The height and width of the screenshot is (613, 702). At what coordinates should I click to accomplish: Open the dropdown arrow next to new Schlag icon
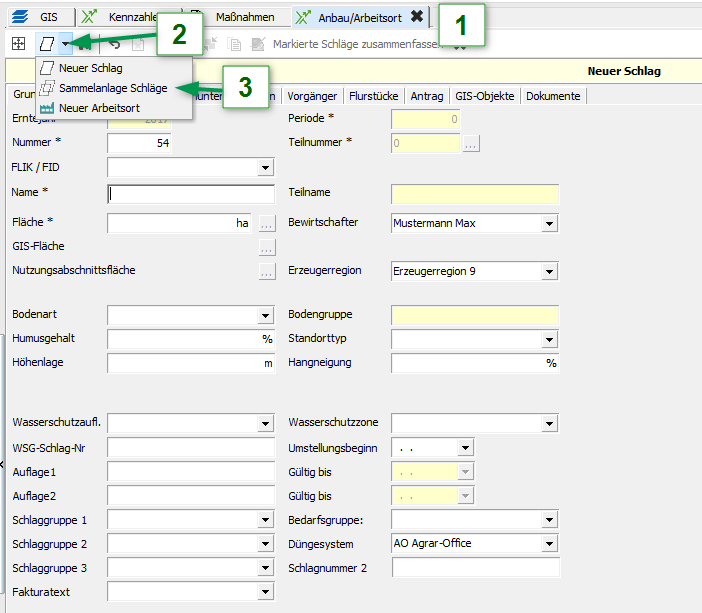(65, 44)
